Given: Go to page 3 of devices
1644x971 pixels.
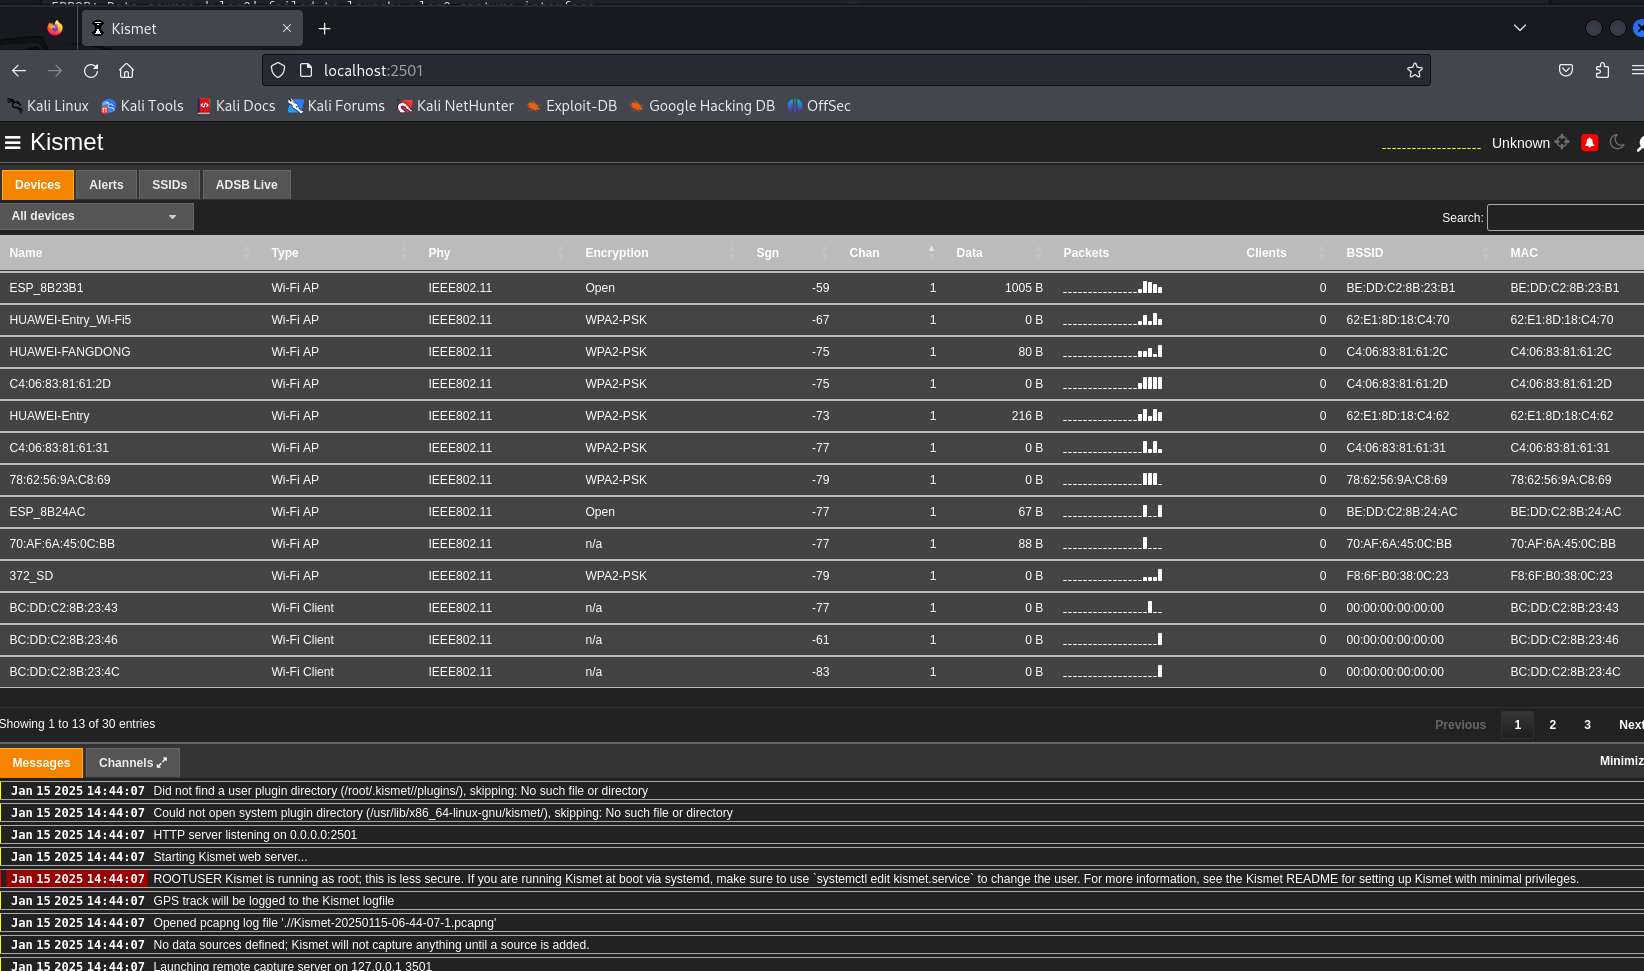Looking at the screenshot, I should pyautogui.click(x=1587, y=725).
